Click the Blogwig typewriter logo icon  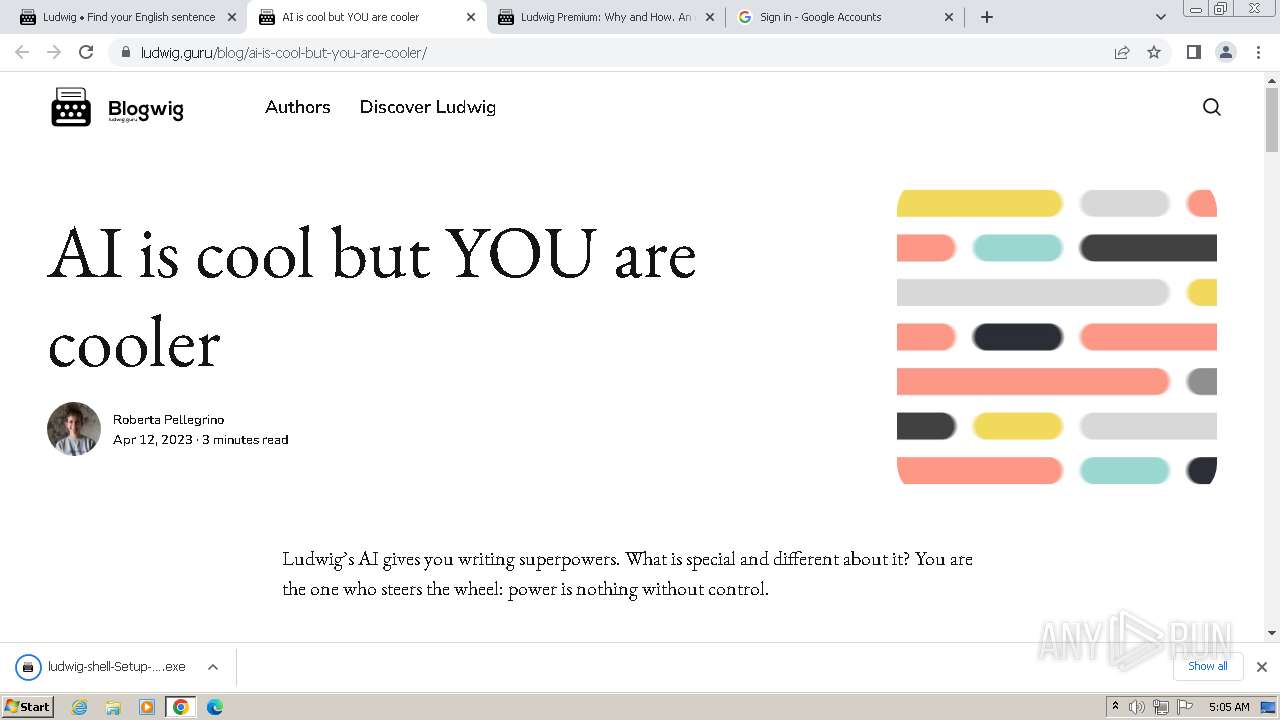pos(71,107)
